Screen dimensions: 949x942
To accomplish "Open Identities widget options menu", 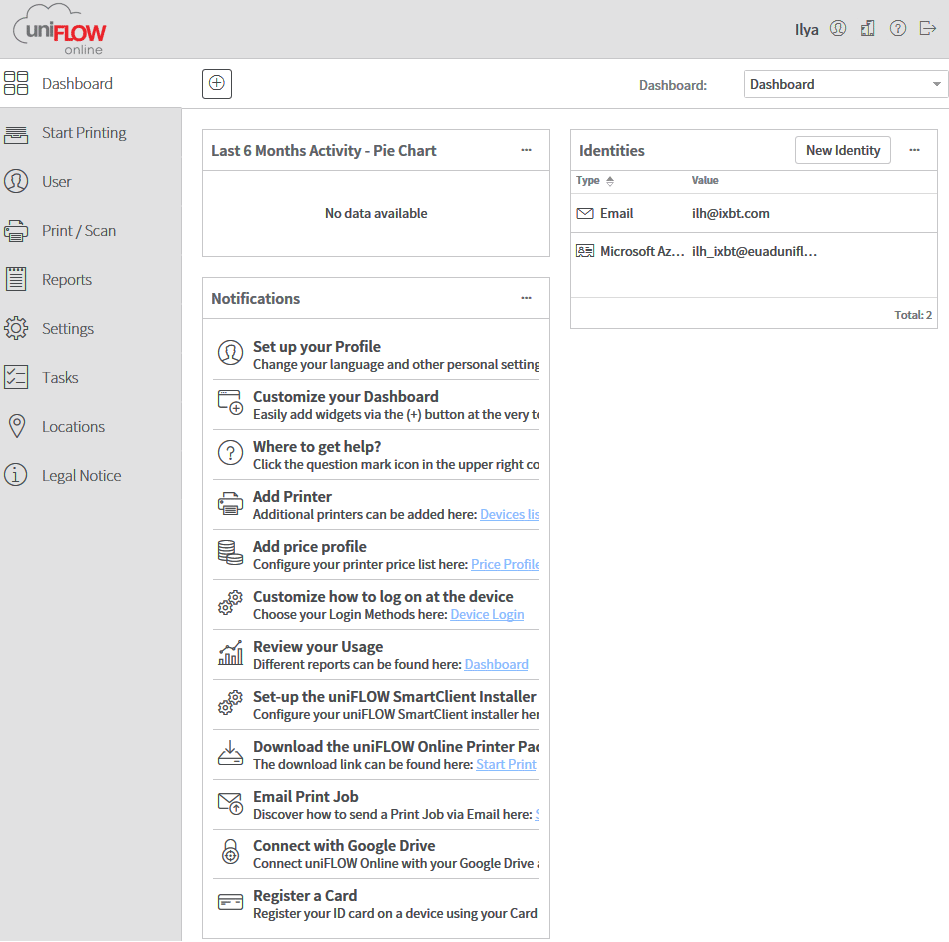I will click(x=915, y=150).
